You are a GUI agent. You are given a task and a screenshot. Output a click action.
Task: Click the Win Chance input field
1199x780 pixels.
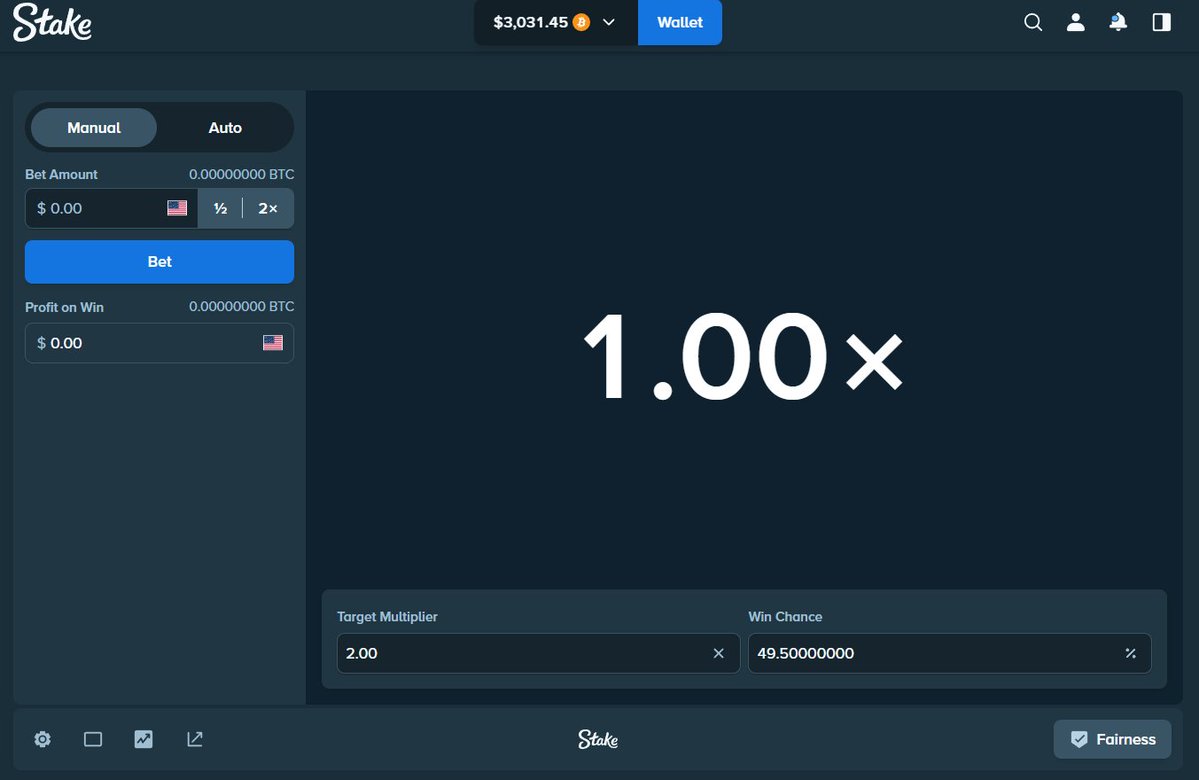tap(949, 653)
